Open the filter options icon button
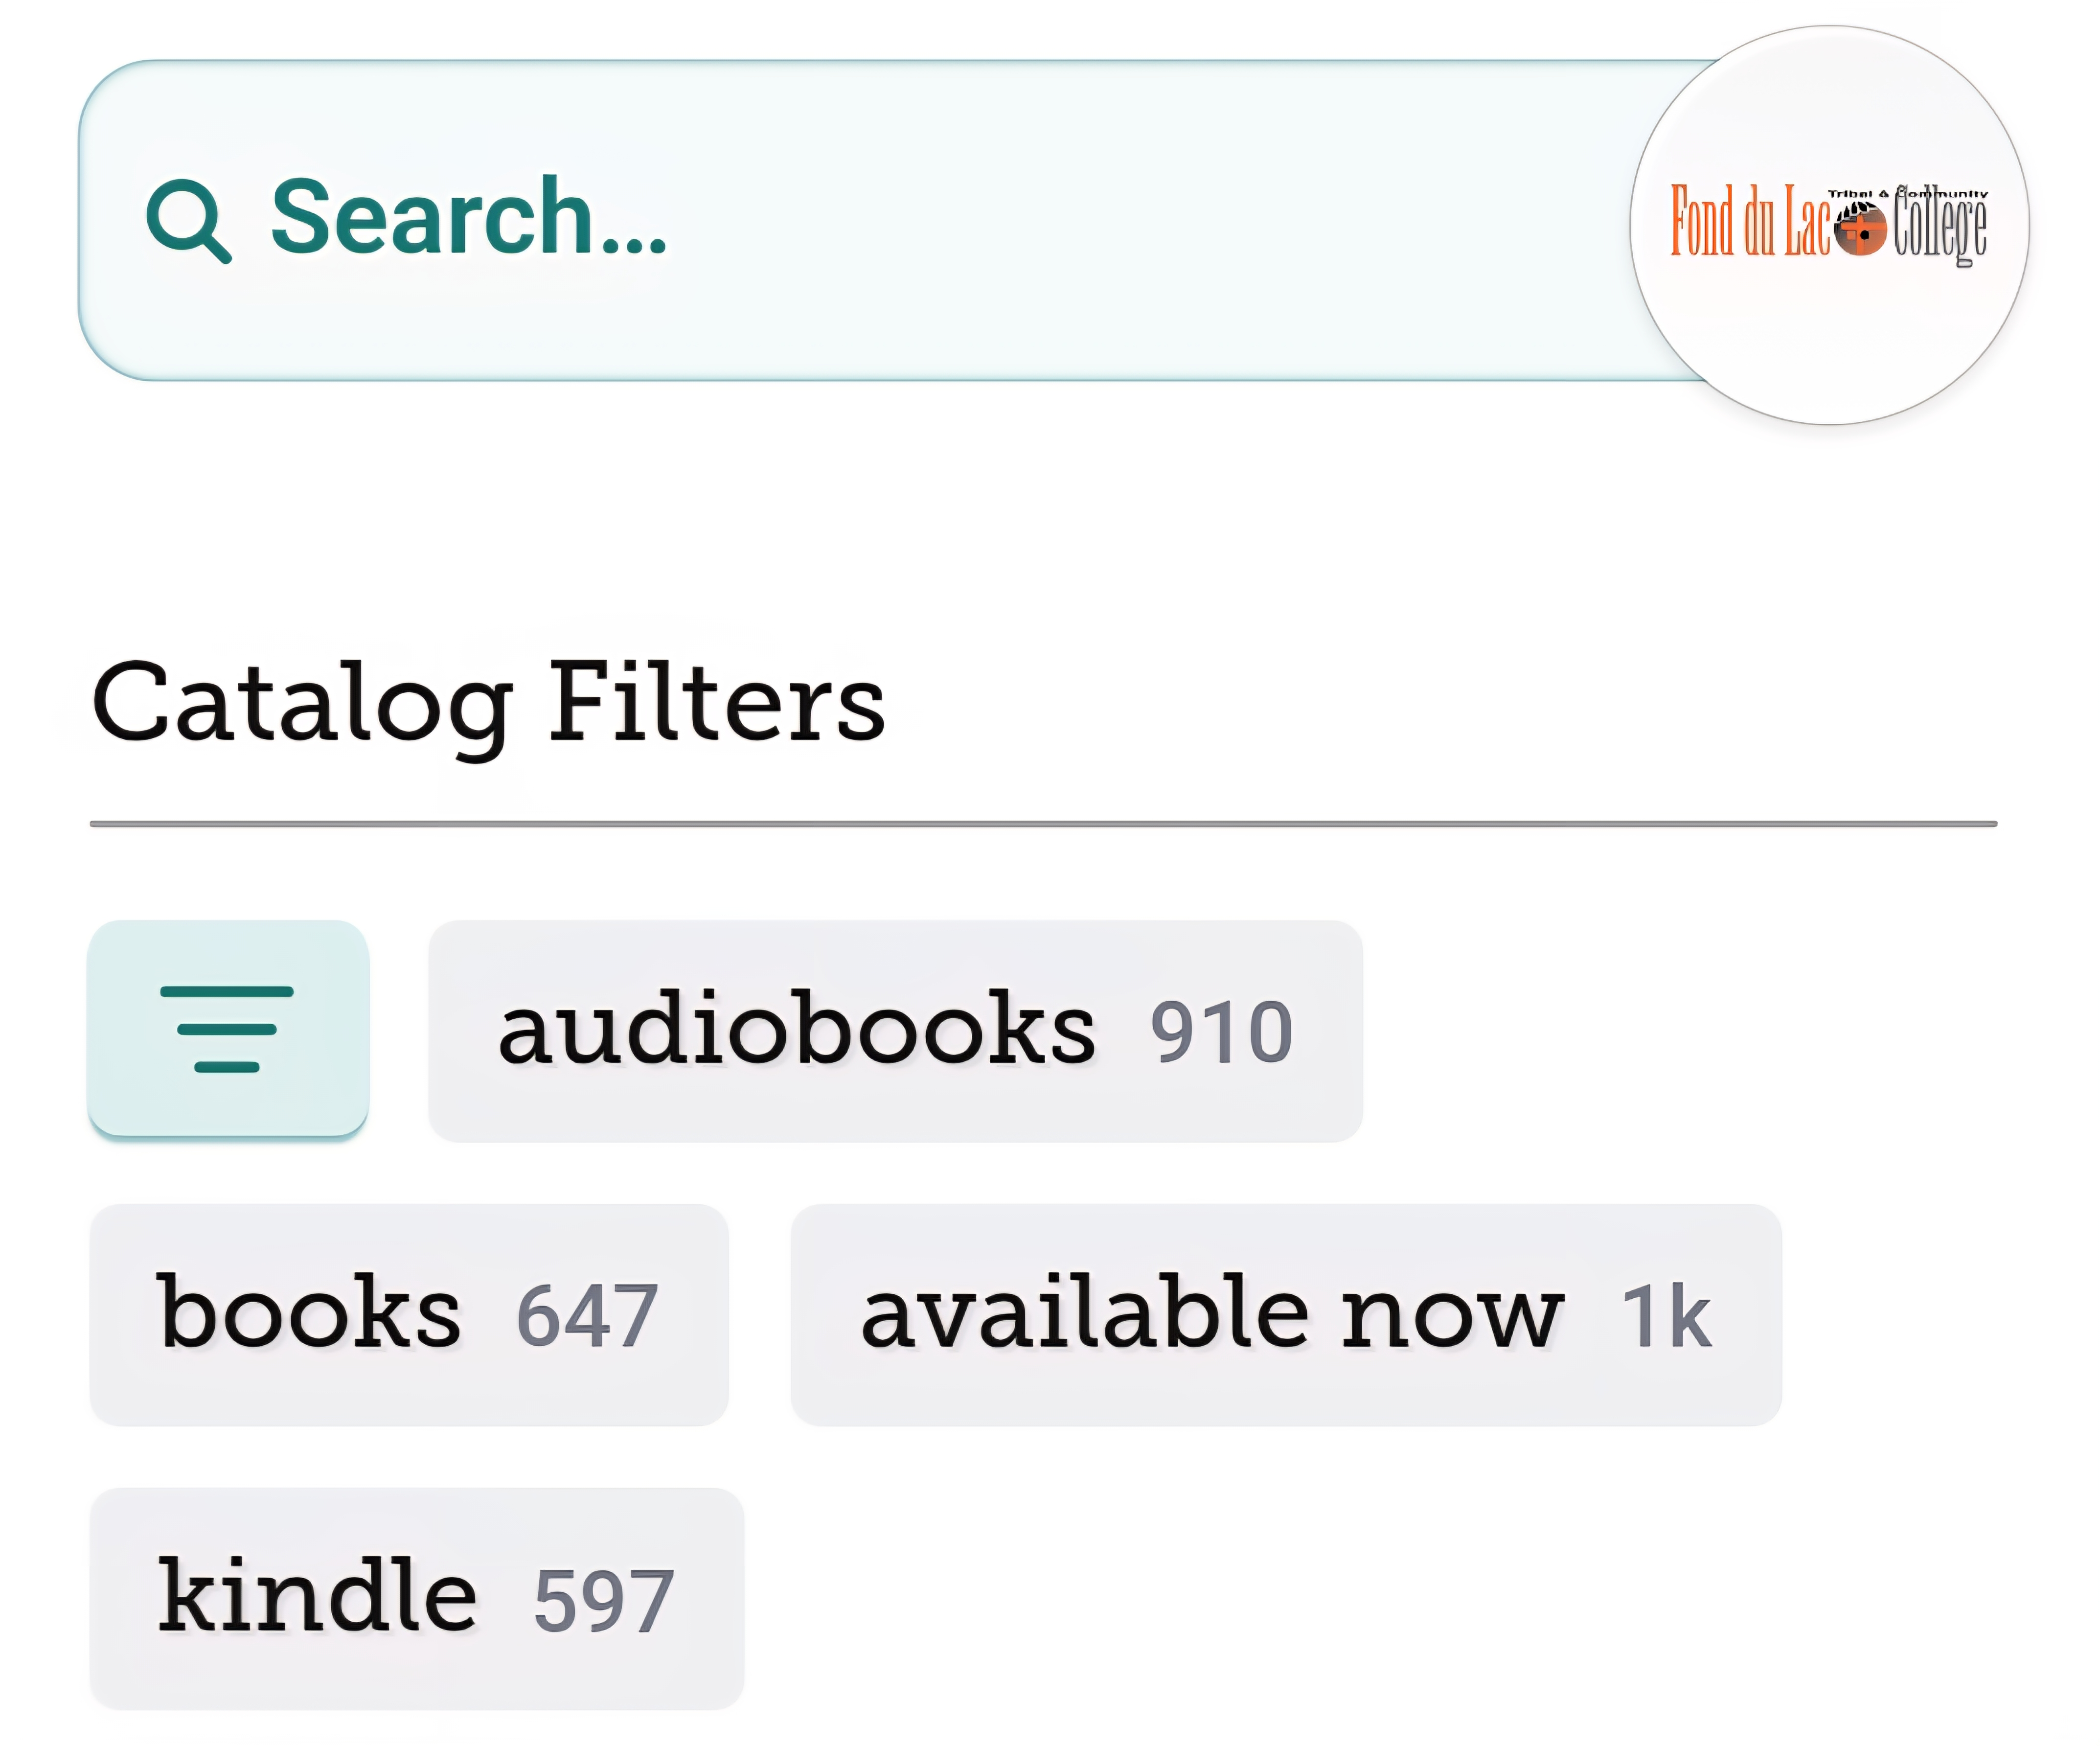This screenshot has height=1746, width=2100. click(228, 1029)
